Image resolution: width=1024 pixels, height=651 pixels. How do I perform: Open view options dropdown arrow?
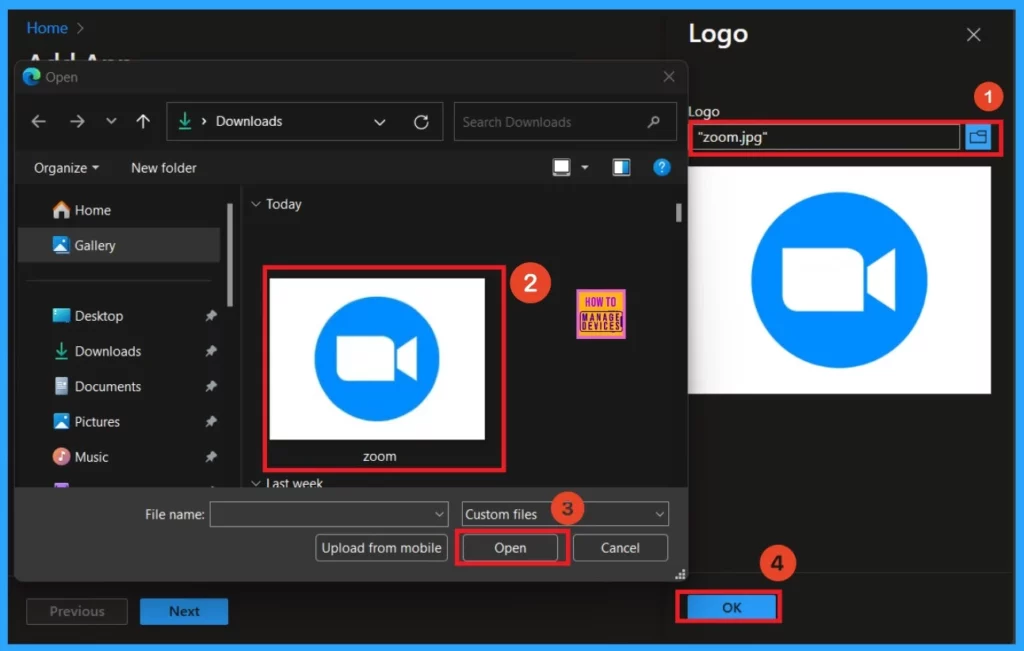(584, 168)
